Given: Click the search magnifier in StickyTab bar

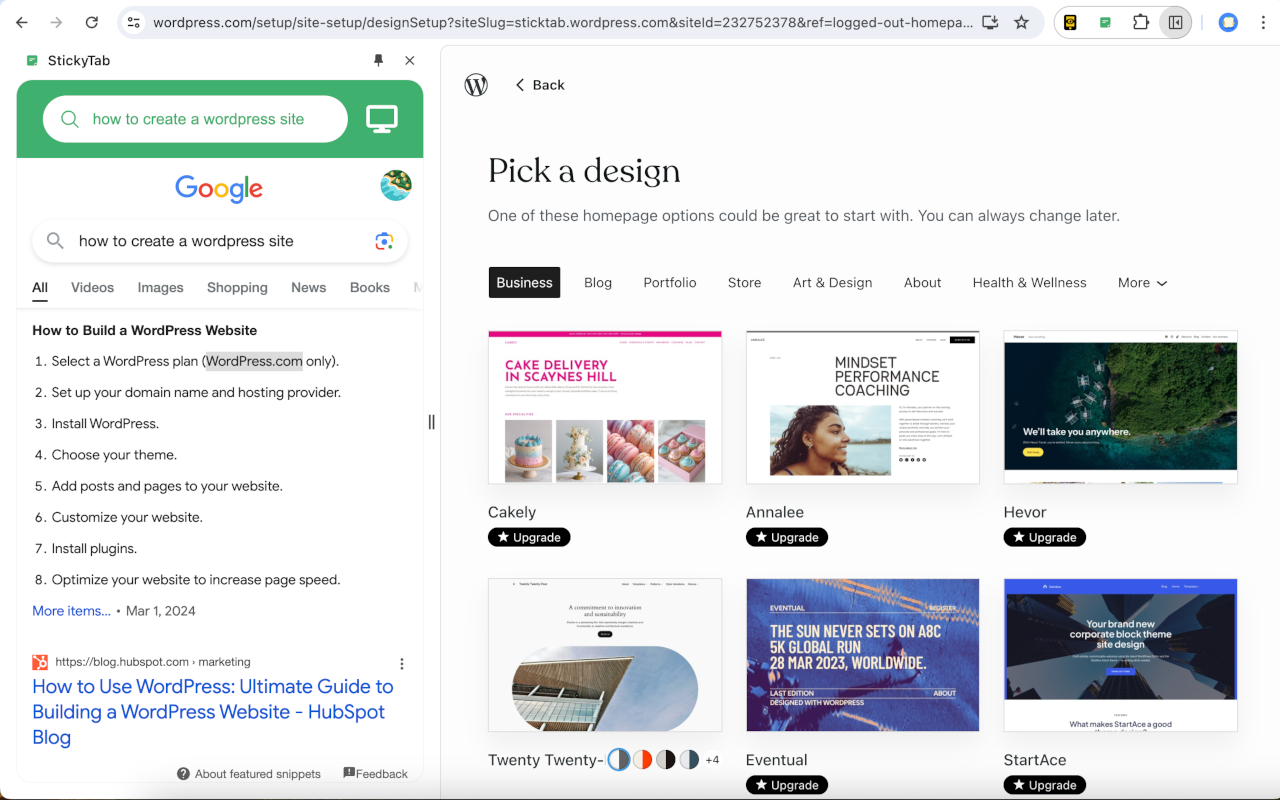Looking at the screenshot, I should [70, 119].
